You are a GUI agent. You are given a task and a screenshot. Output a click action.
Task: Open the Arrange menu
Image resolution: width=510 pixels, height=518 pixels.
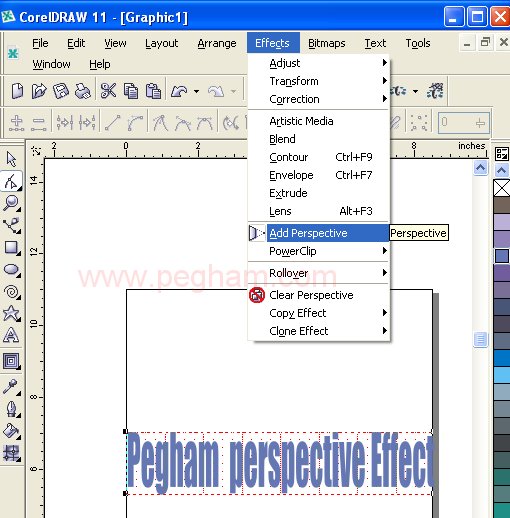pos(217,43)
